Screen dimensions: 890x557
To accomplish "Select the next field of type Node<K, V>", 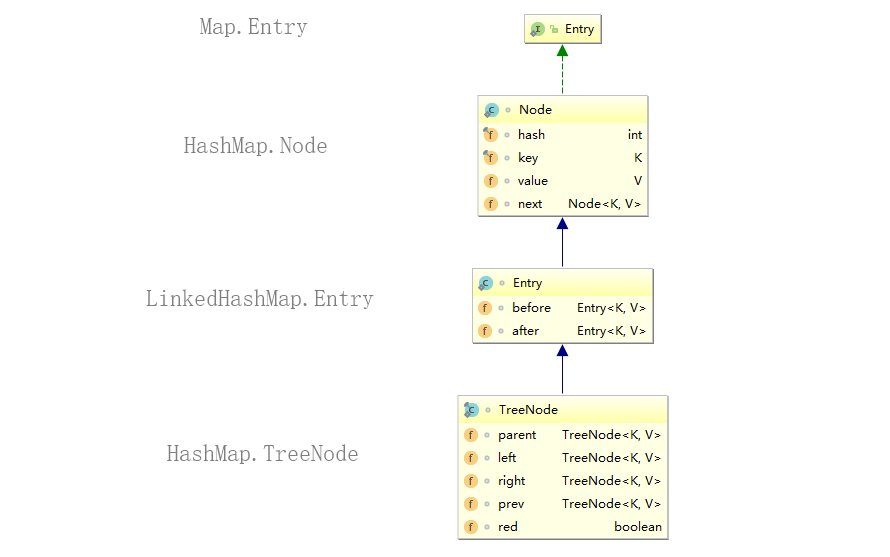I will tap(562, 204).
